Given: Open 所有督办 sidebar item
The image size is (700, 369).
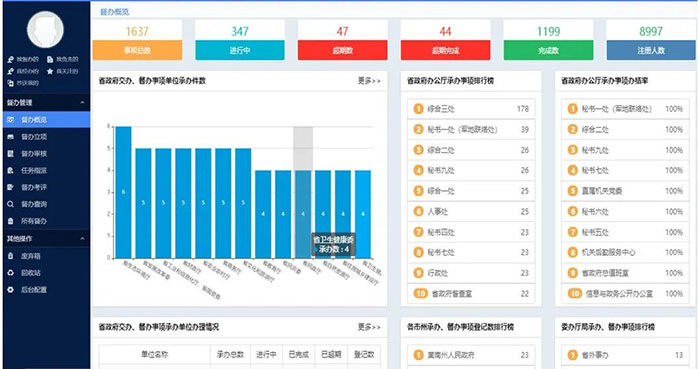Looking at the screenshot, I should point(46,221).
